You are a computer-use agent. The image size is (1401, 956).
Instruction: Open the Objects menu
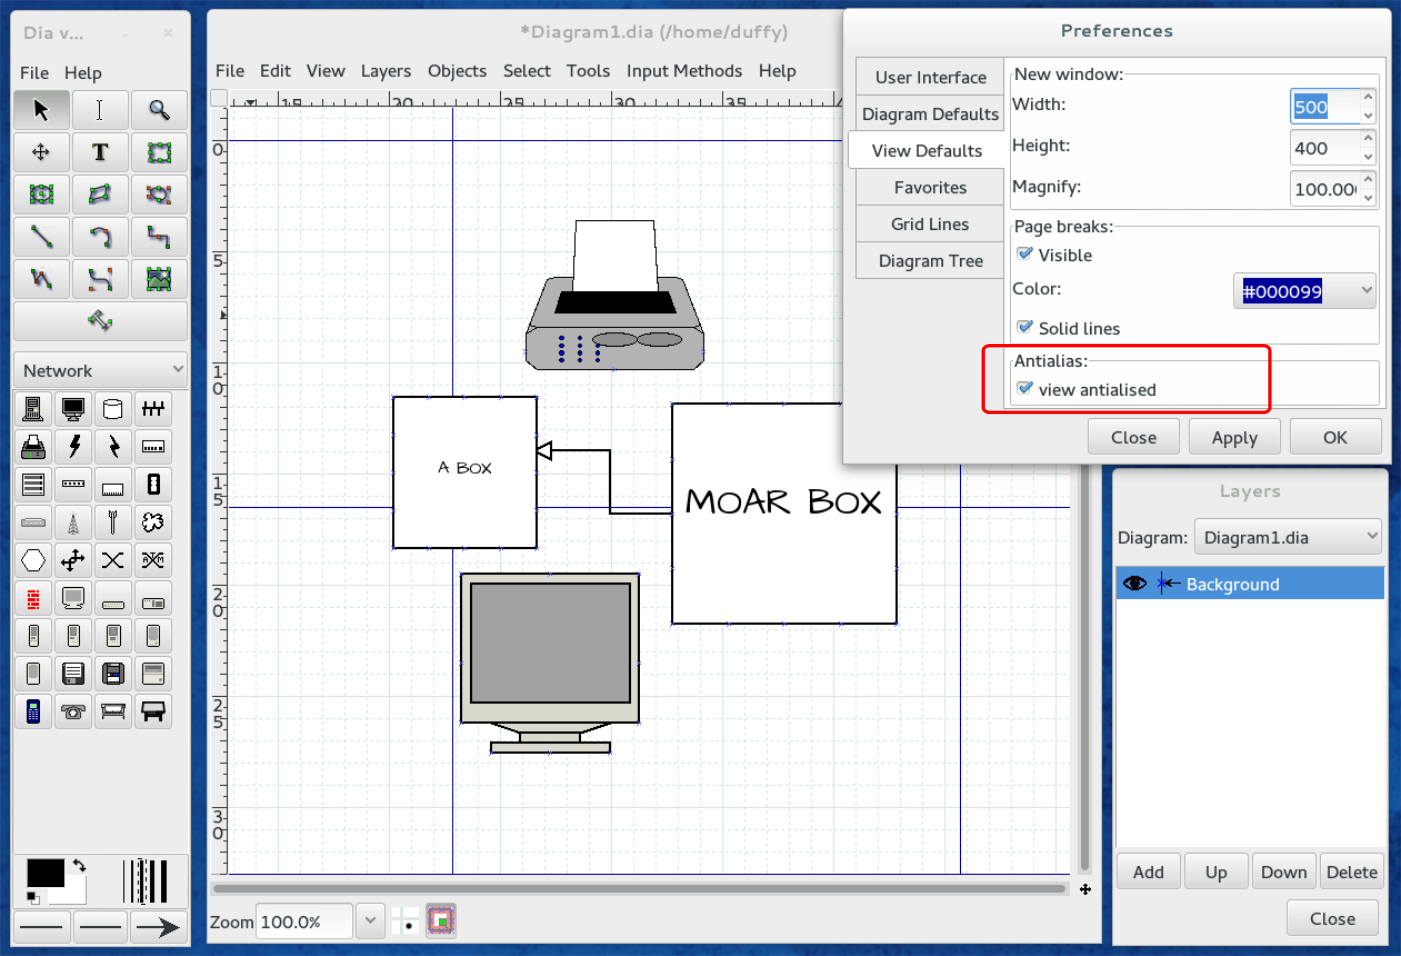[x=456, y=71]
